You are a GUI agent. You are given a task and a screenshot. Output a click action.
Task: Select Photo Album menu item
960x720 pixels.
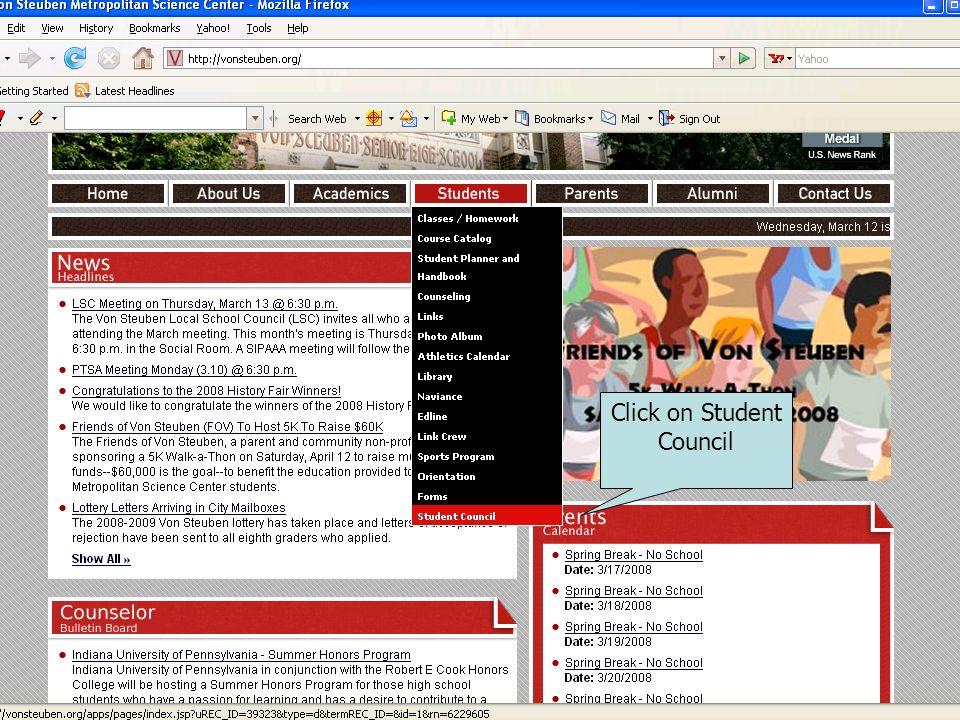pyautogui.click(x=487, y=337)
